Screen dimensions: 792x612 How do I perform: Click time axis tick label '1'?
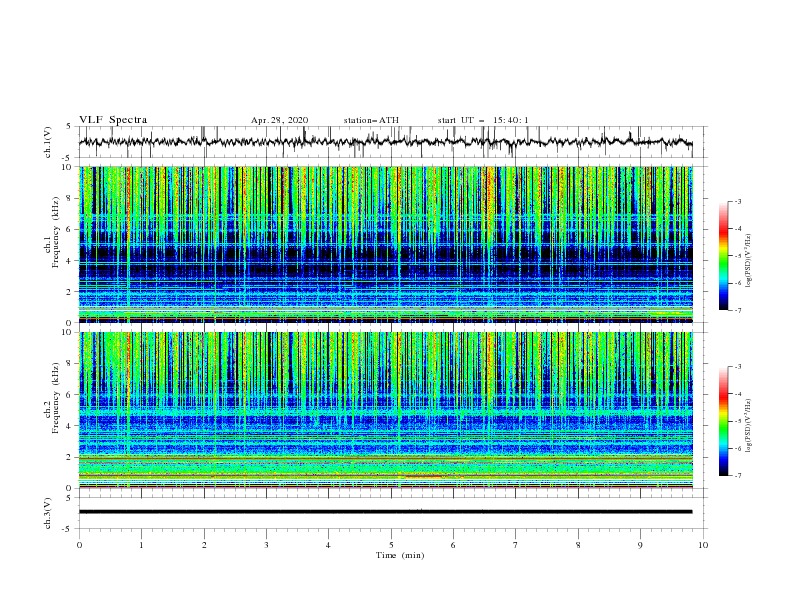(141, 545)
